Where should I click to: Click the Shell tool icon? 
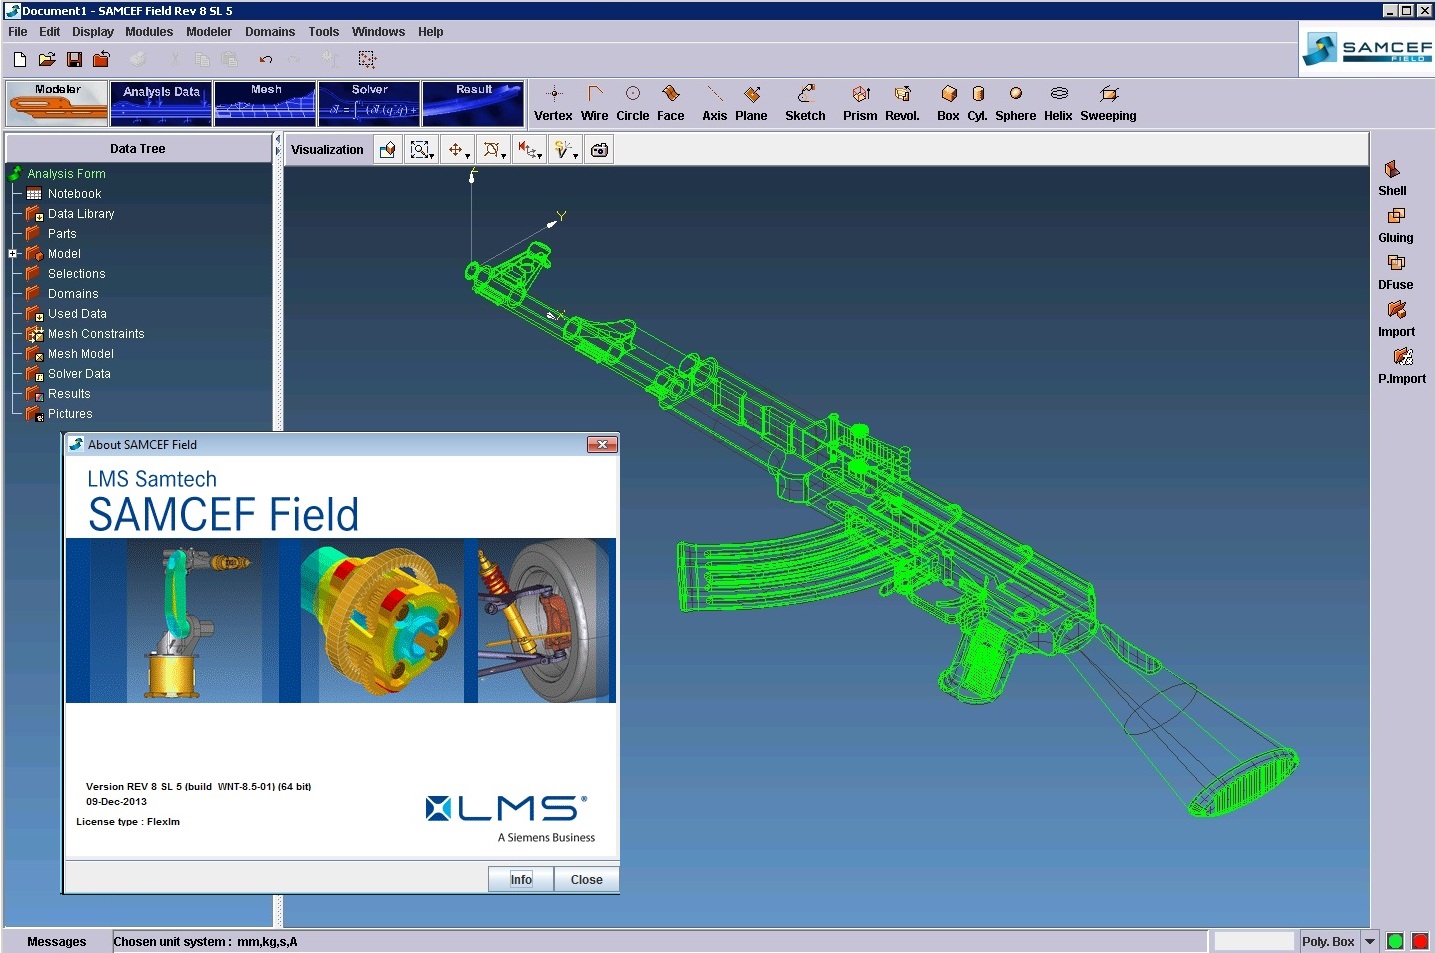click(x=1392, y=170)
